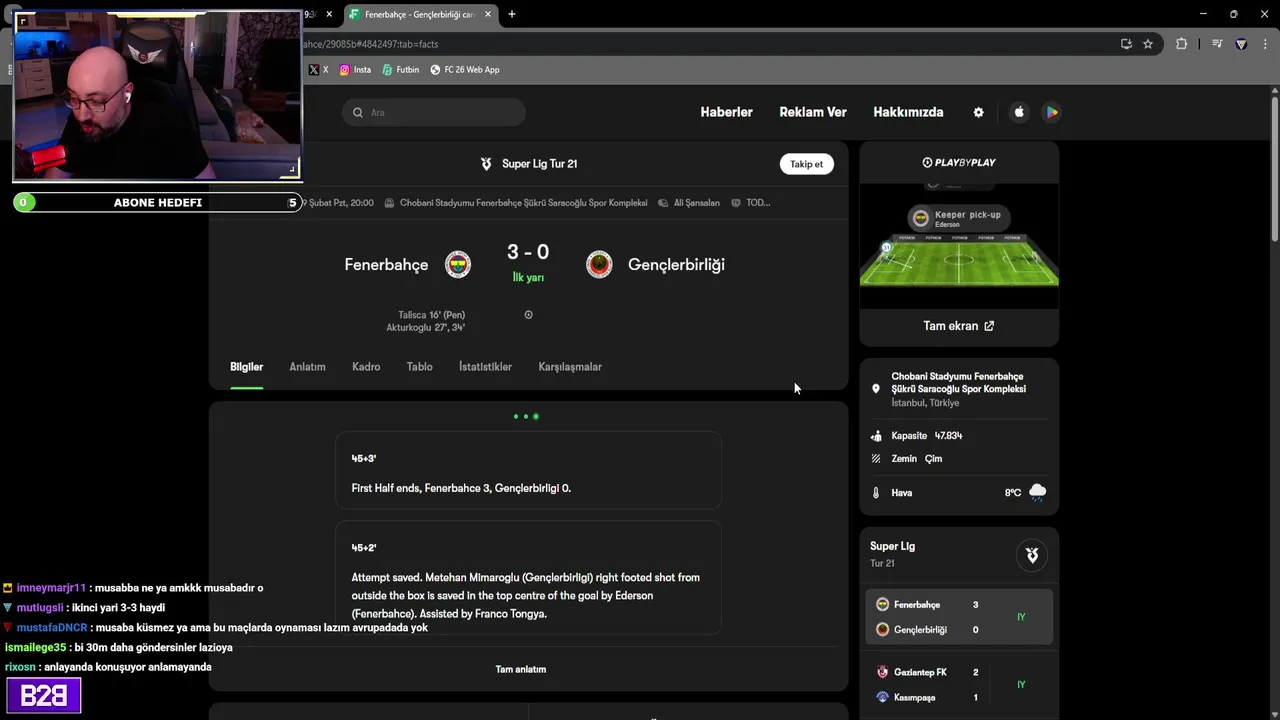This screenshot has height=720, width=1280.
Task: Click the referee name Ali Şansalan
Action: click(x=696, y=203)
